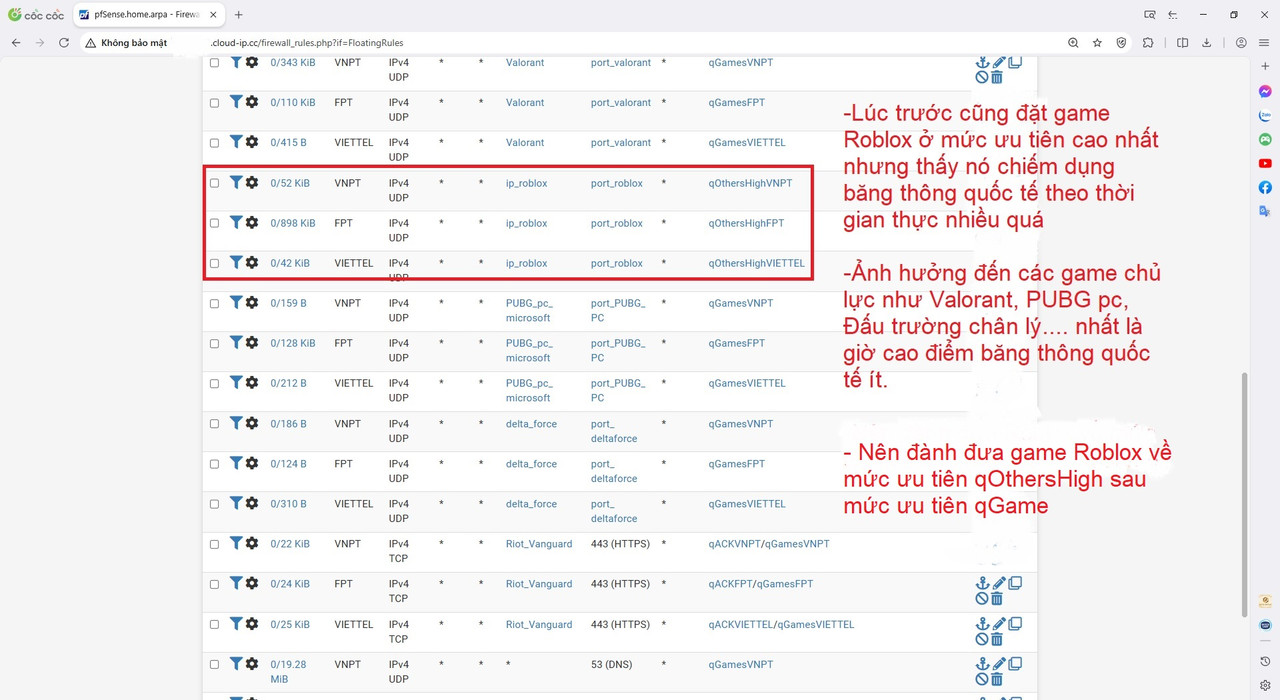Open a new browser tab
1280x700 pixels.
coord(239,15)
